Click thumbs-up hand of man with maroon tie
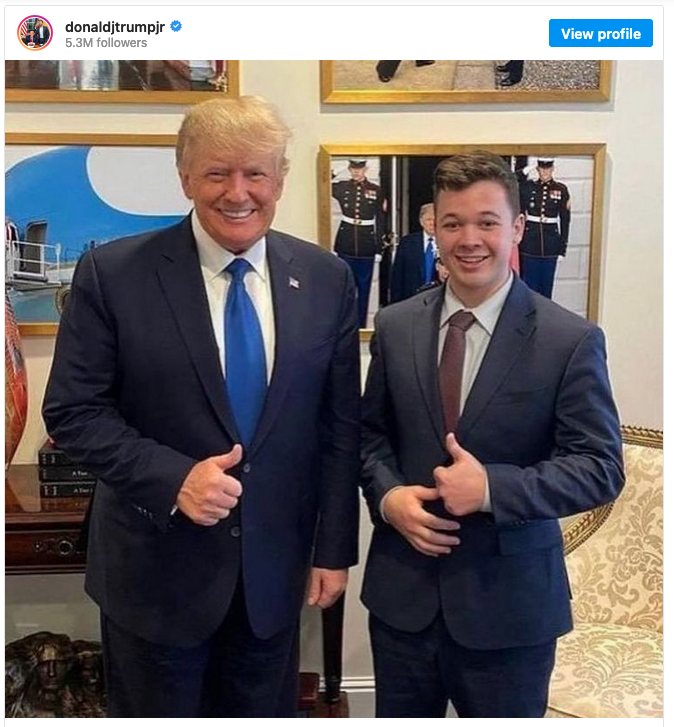The height and width of the screenshot is (727, 674). point(459,475)
